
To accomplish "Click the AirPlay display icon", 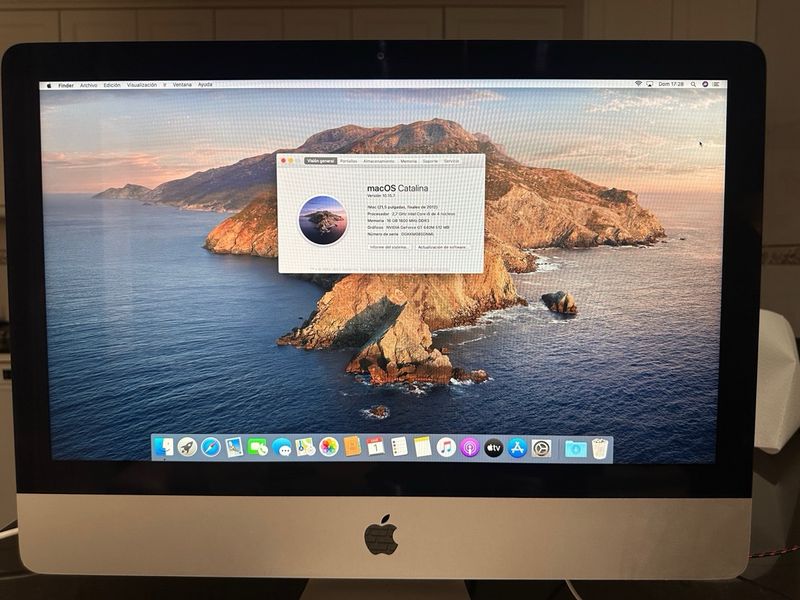I will (x=649, y=84).
